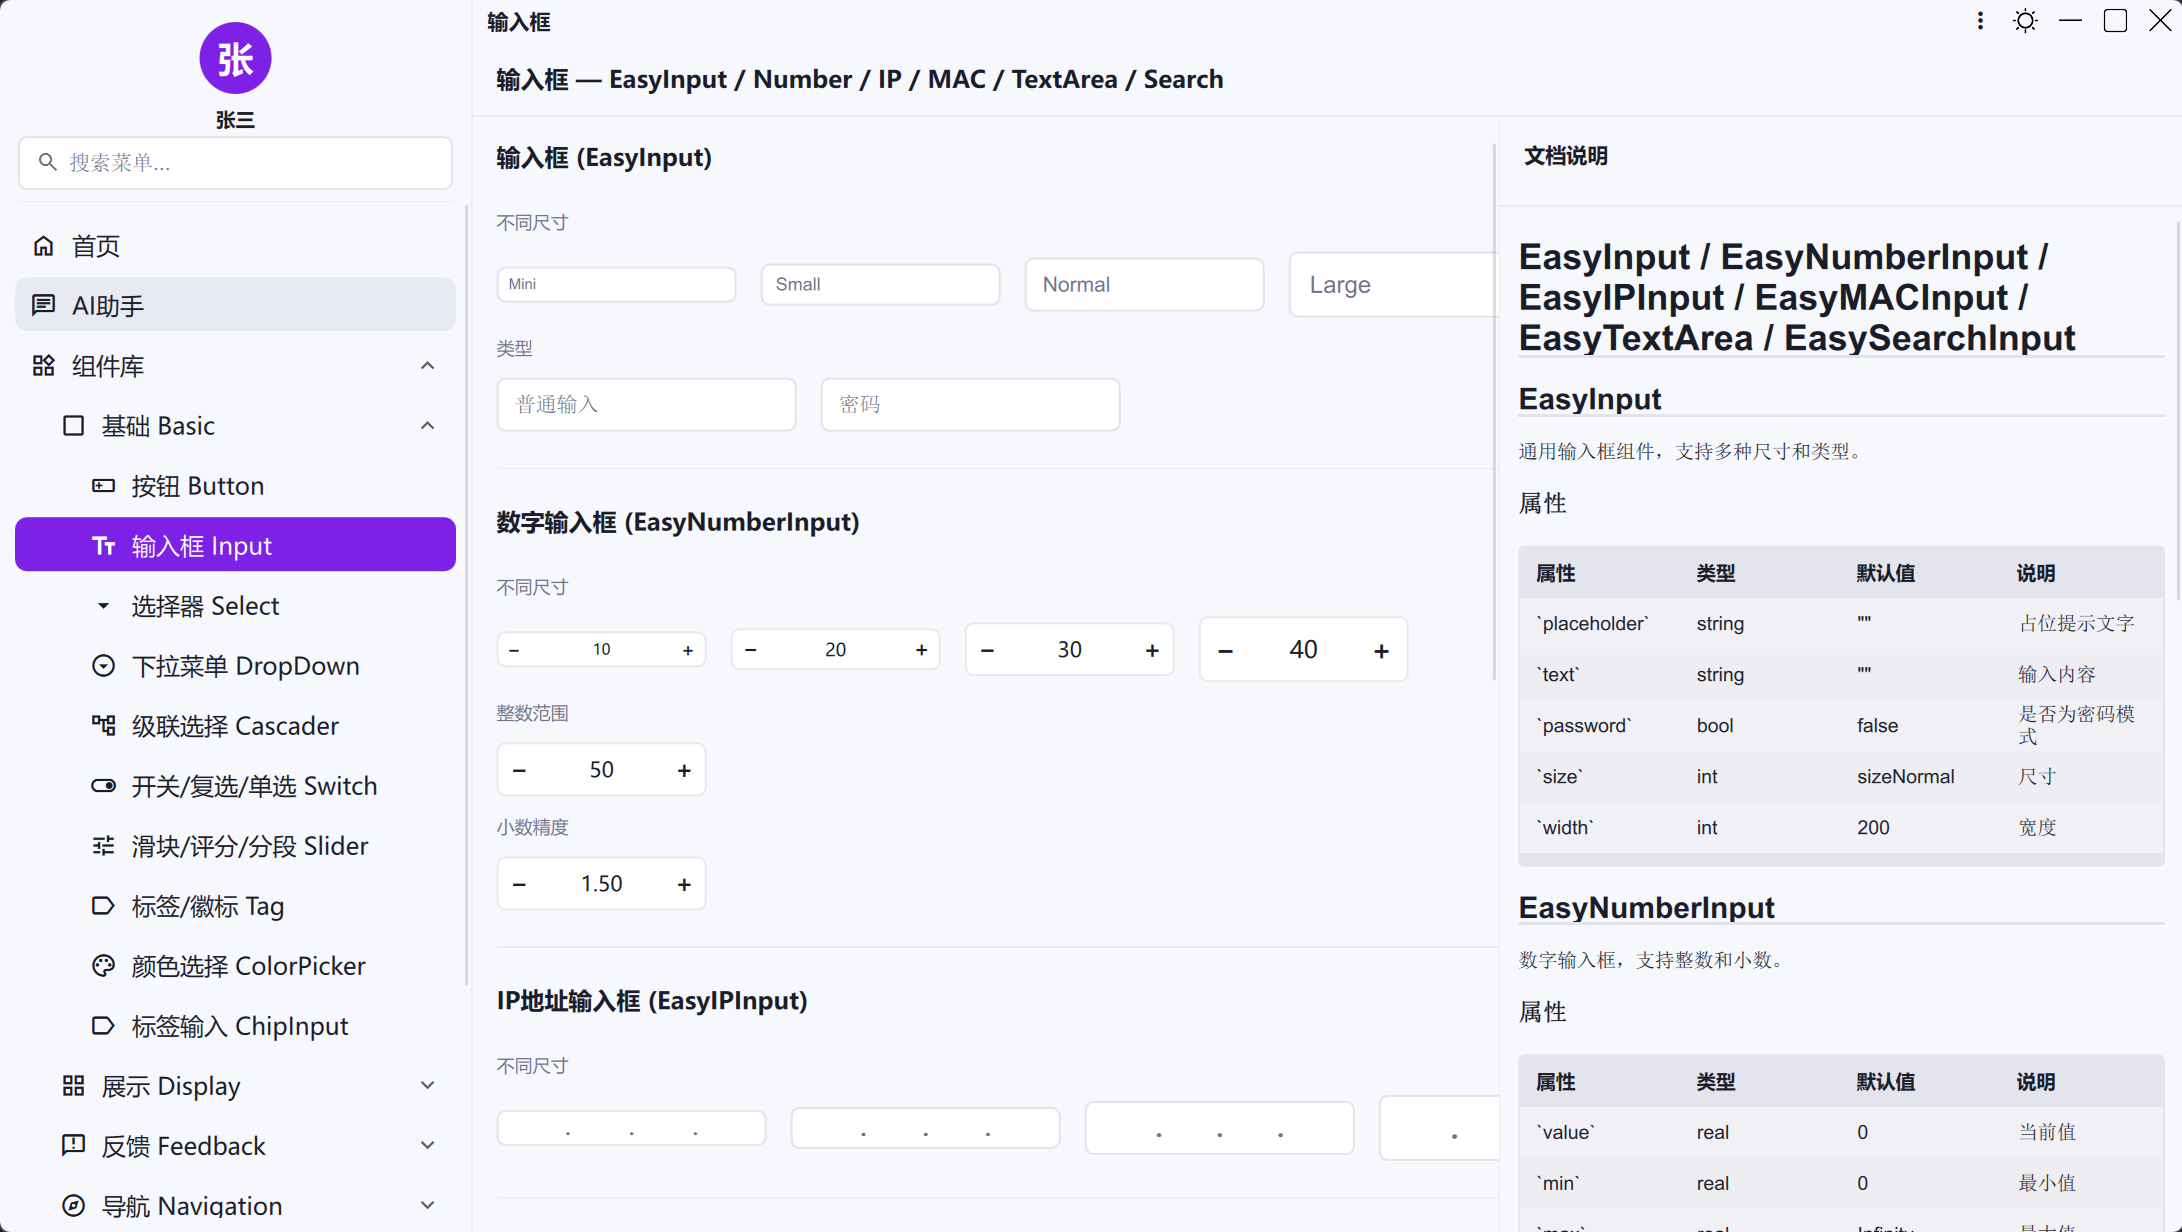Increase the number input showing 20
Image resolution: width=2182 pixels, height=1232 pixels.
coord(921,650)
